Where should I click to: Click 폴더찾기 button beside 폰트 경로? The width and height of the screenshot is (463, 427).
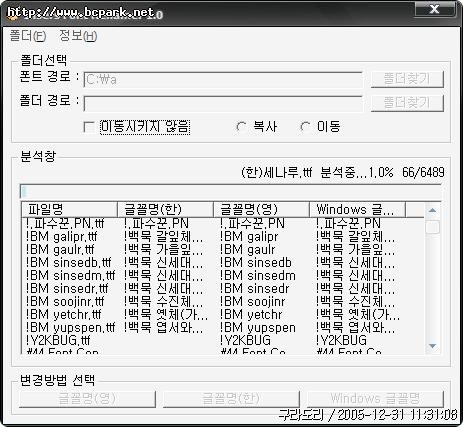point(407,79)
